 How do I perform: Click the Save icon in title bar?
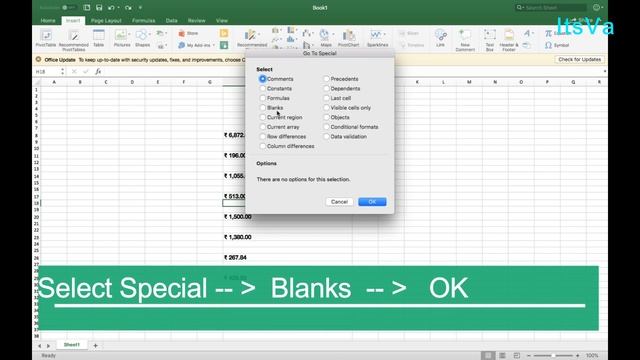(99, 7)
